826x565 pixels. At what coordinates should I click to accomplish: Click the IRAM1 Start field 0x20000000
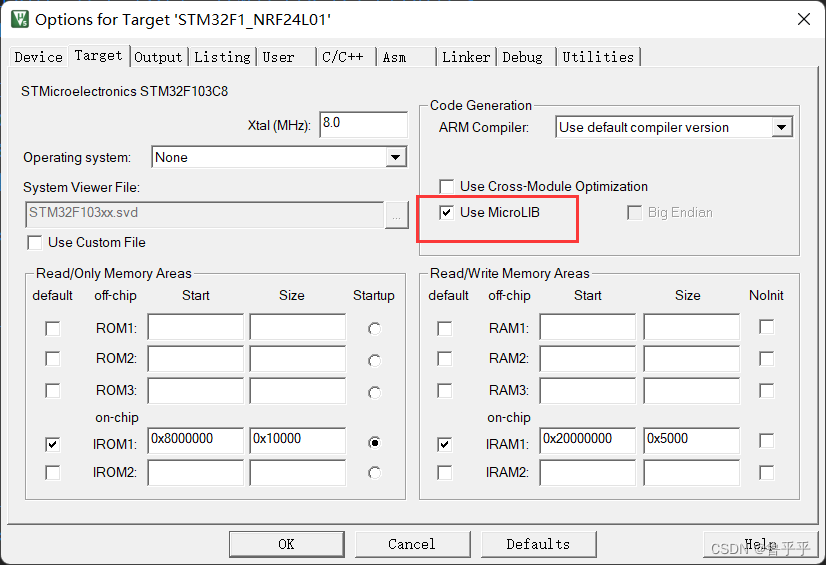(587, 440)
